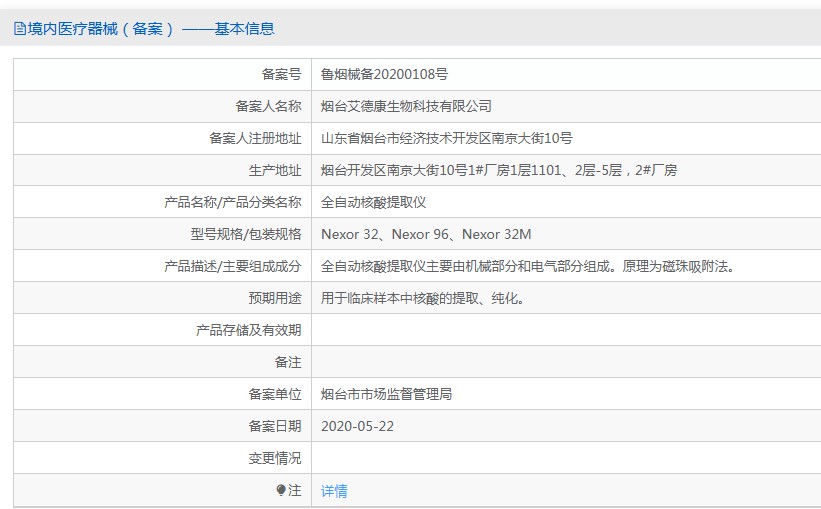
Task: Click the 备案单位 label
Action: pyautogui.click(x=275, y=394)
